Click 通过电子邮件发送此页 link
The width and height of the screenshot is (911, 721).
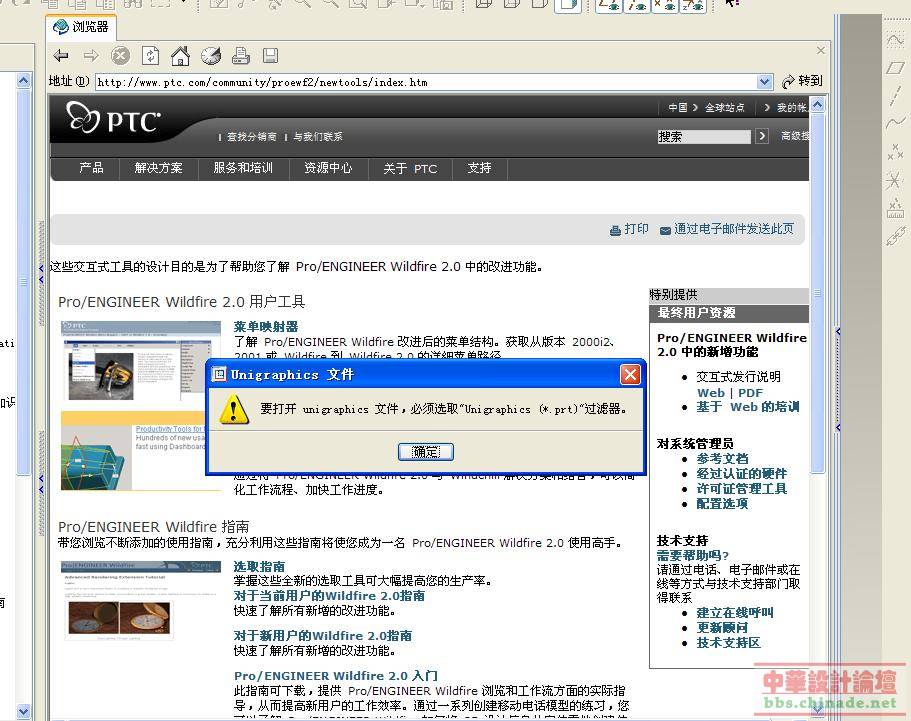727,229
